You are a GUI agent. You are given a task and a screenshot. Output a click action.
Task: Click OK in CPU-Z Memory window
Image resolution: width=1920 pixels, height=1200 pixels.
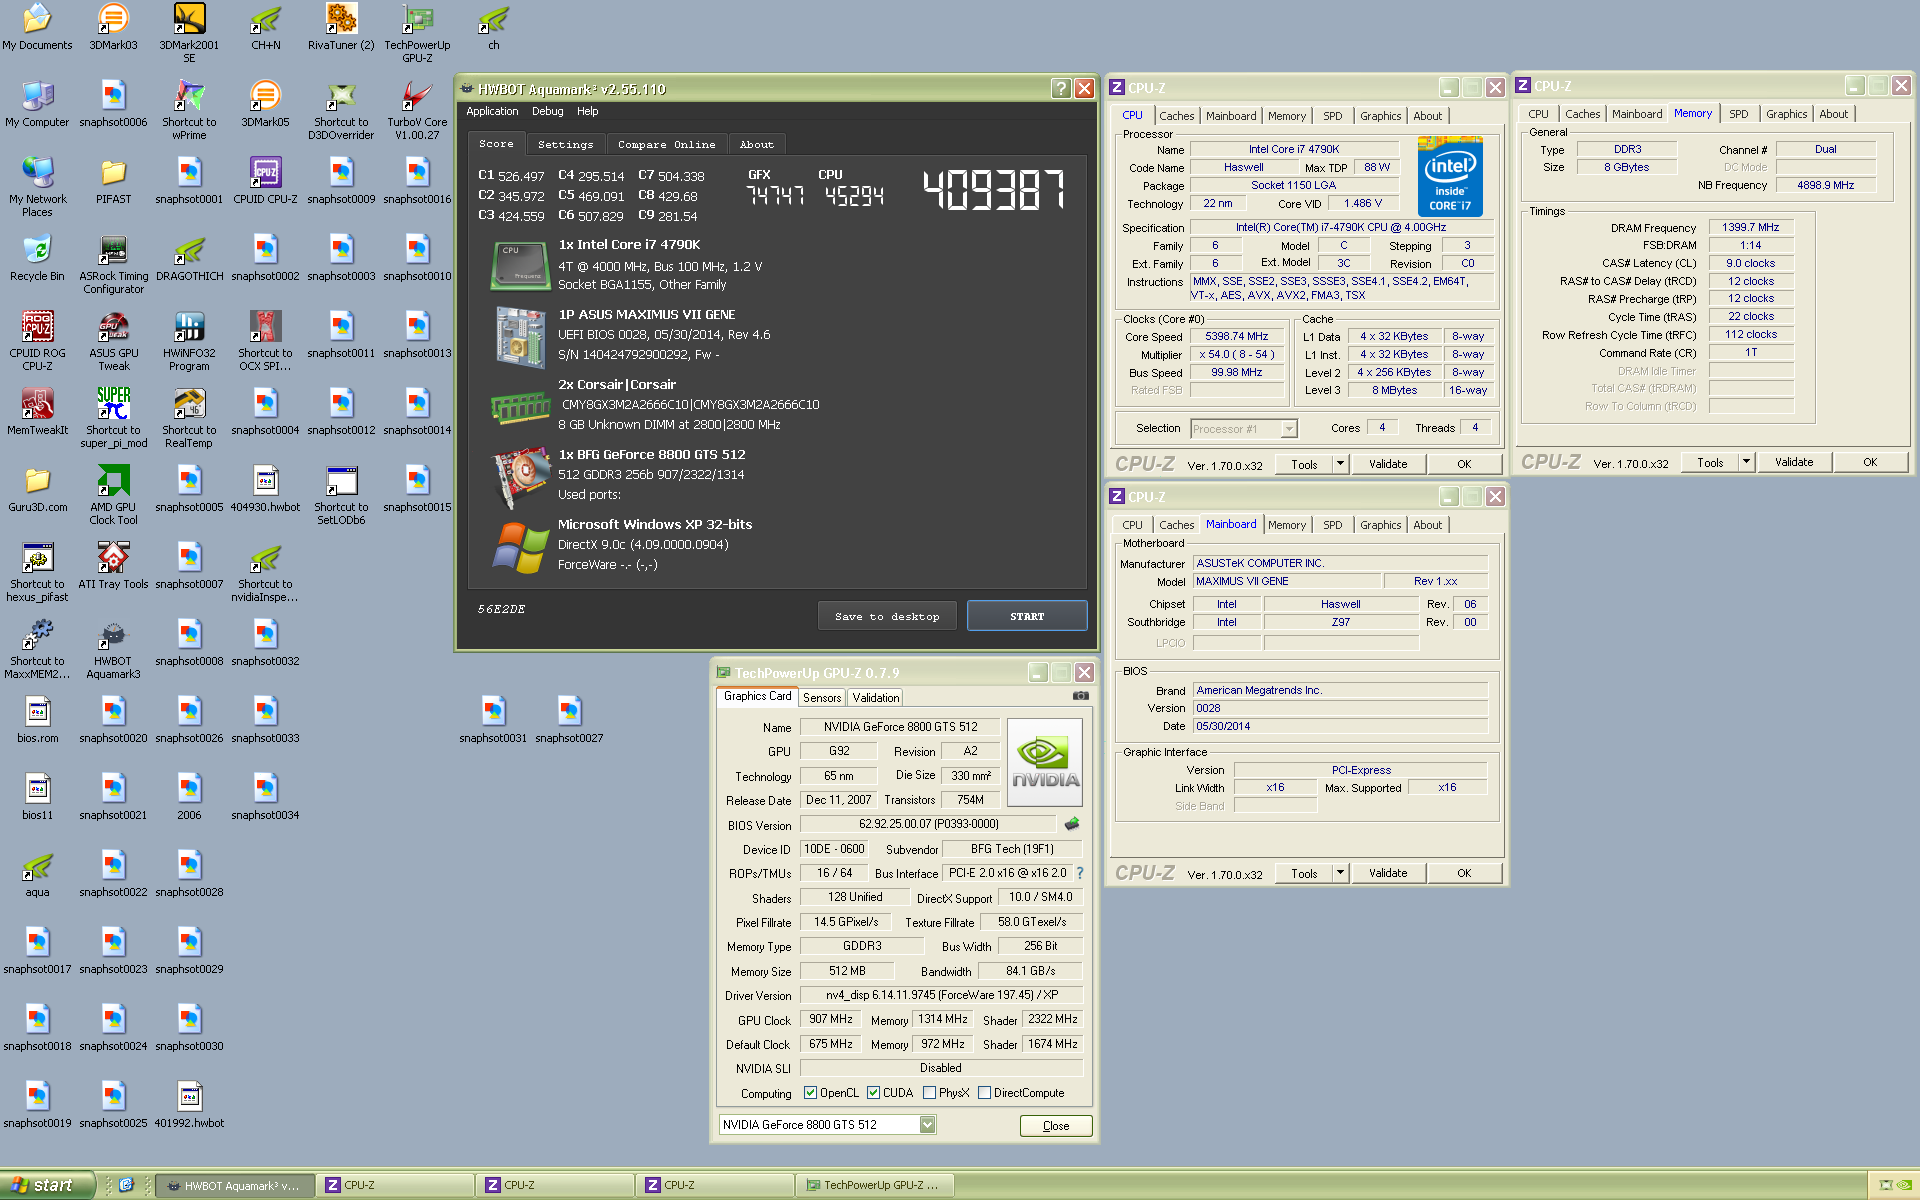click(1870, 462)
